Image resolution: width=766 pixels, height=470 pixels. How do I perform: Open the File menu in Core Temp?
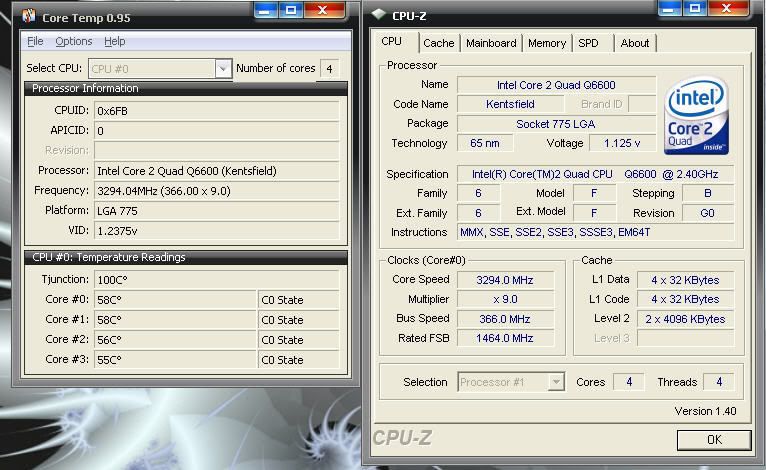coord(35,42)
